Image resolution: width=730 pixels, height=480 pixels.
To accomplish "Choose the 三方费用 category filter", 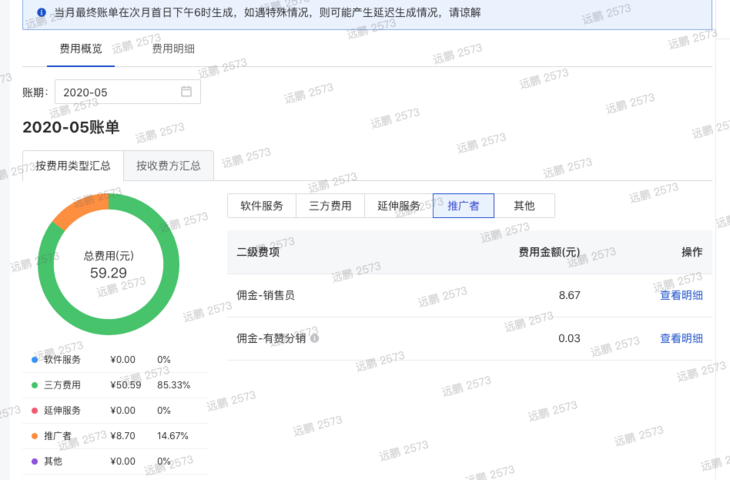I will click(329, 206).
